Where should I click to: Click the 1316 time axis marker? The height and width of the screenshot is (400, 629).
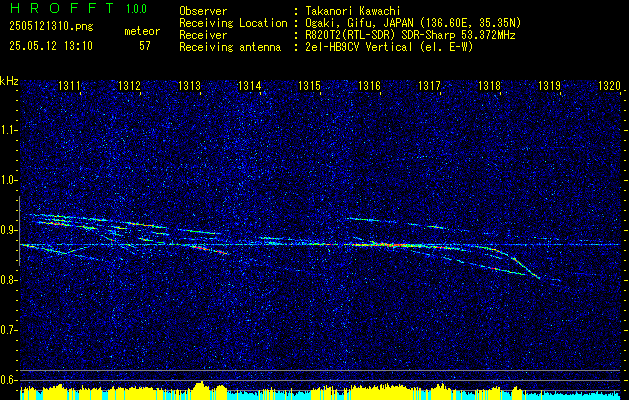tap(369, 85)
